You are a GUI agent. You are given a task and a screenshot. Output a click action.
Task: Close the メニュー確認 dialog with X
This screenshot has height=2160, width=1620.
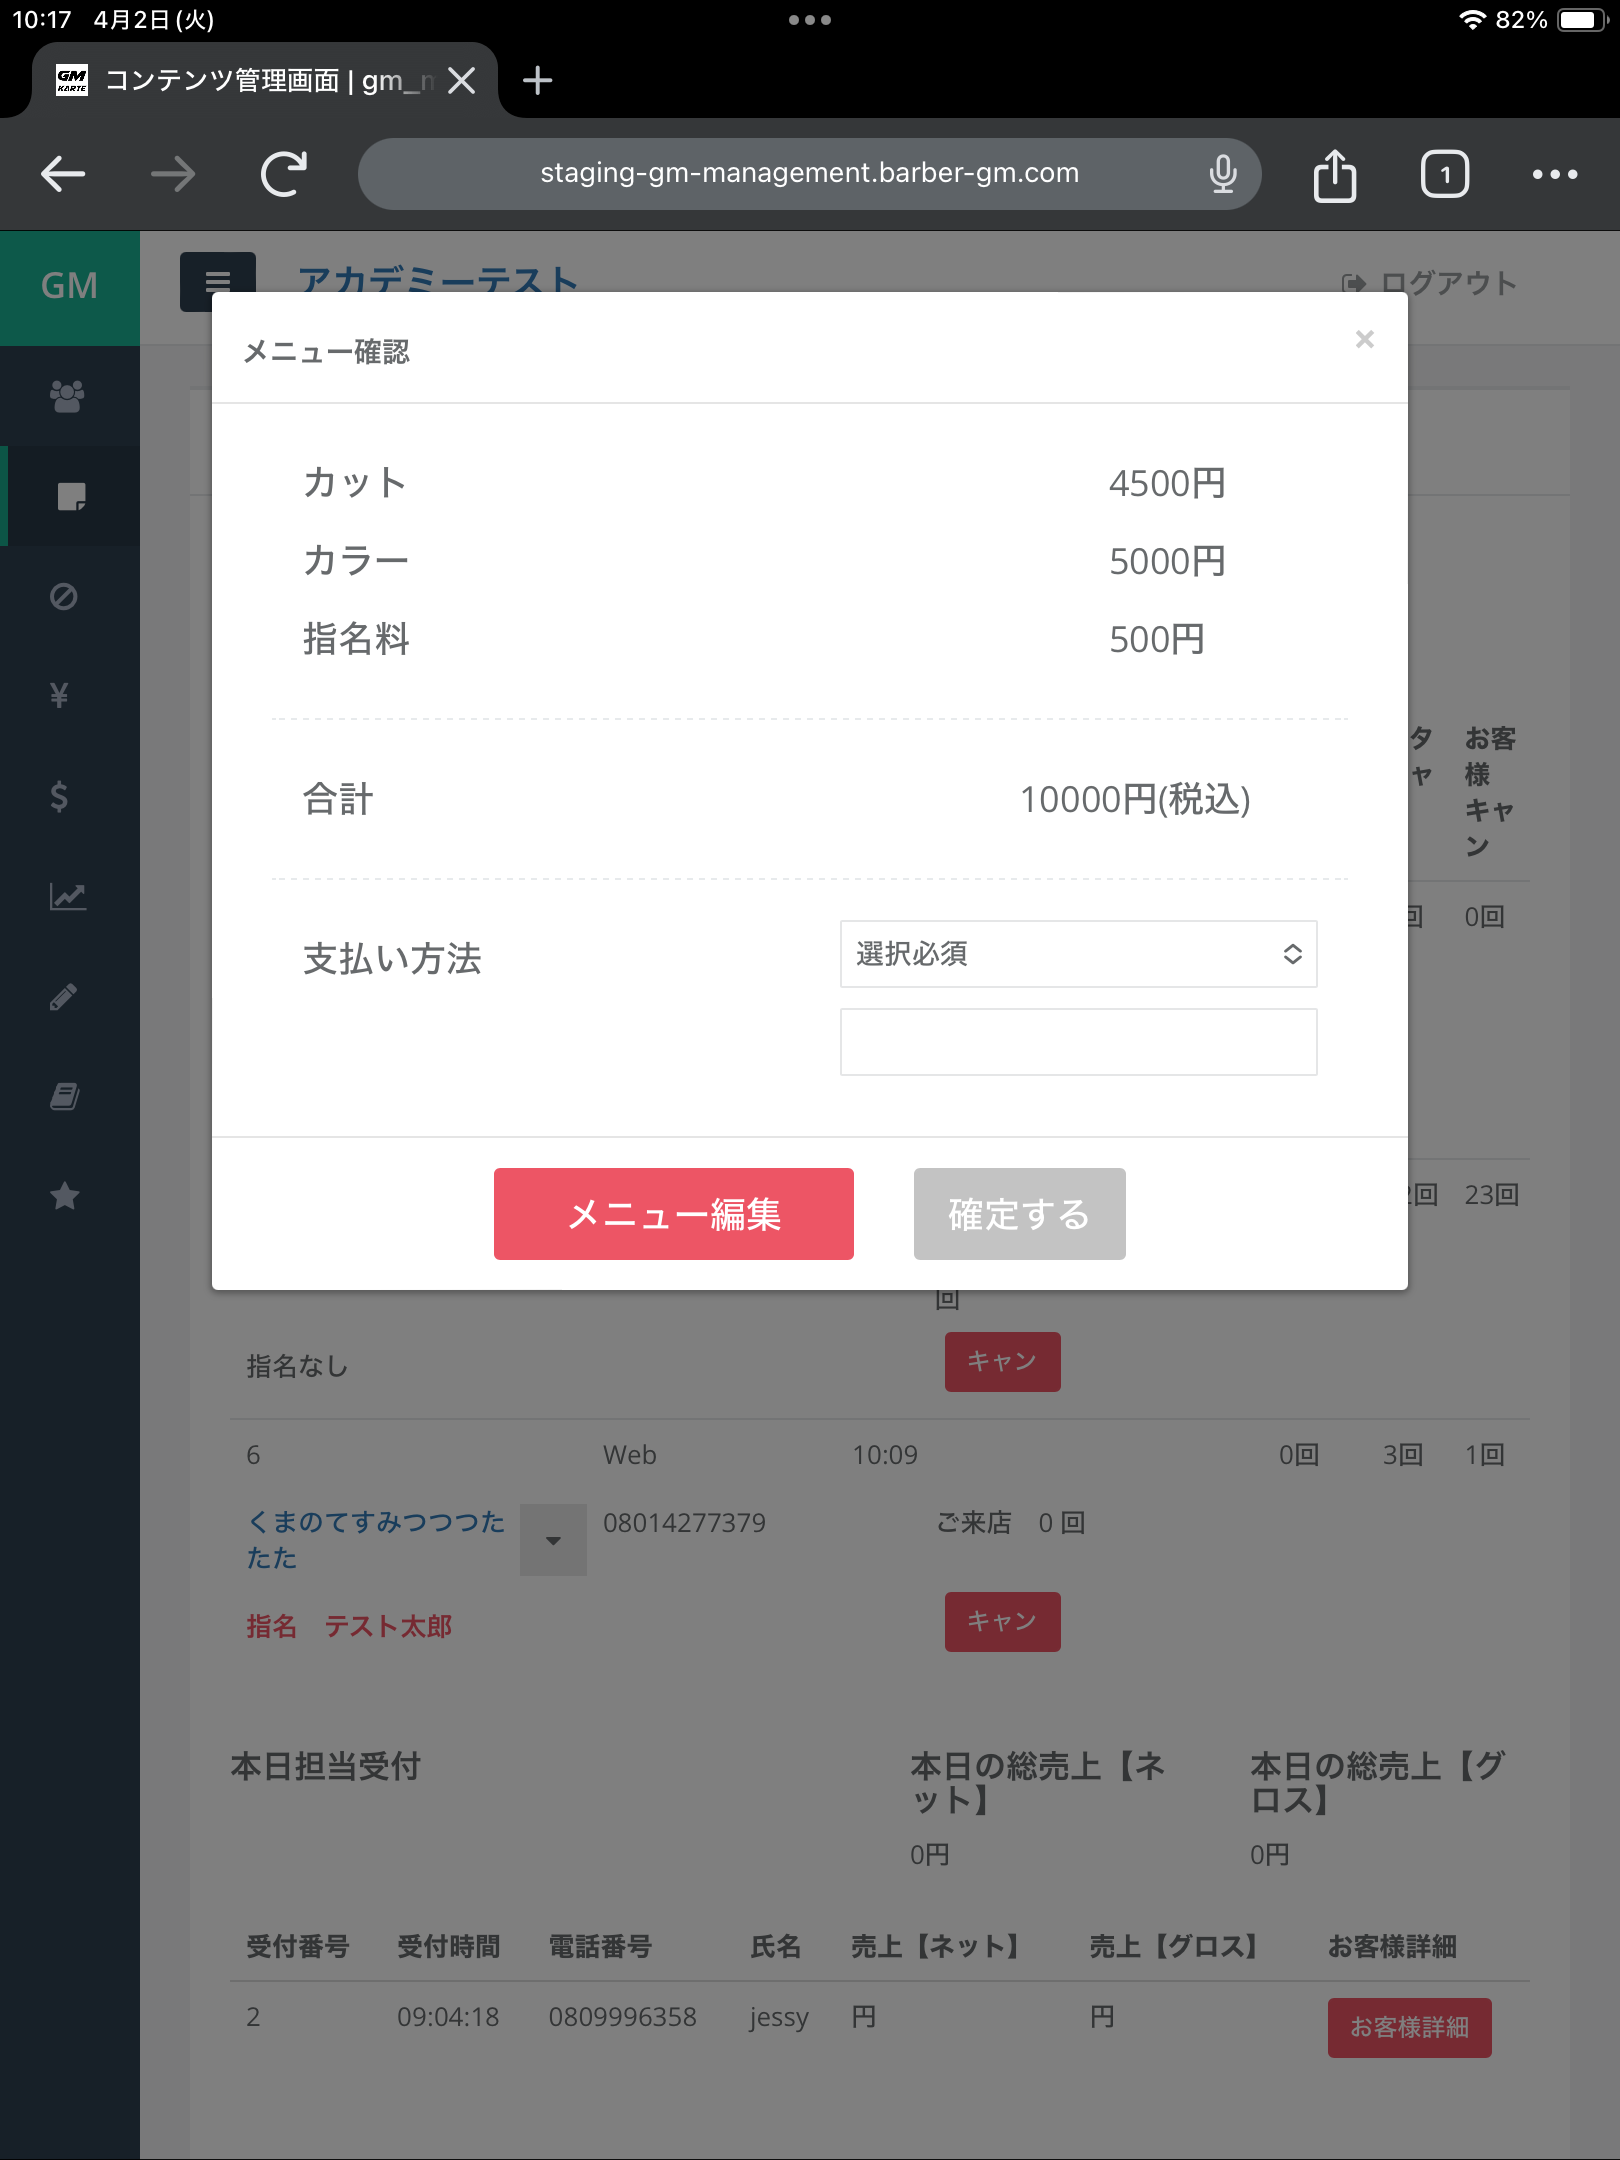pos(1364,340)
